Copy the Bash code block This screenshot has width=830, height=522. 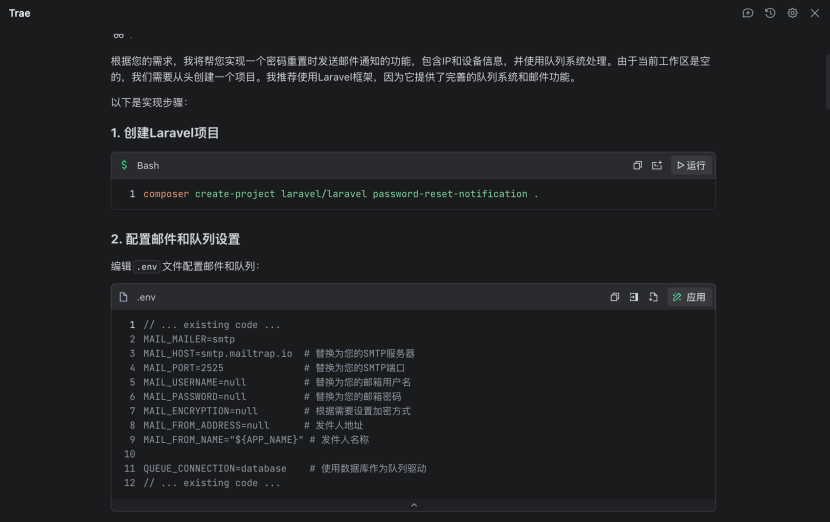pyautogui.click(x=637, y=165)
